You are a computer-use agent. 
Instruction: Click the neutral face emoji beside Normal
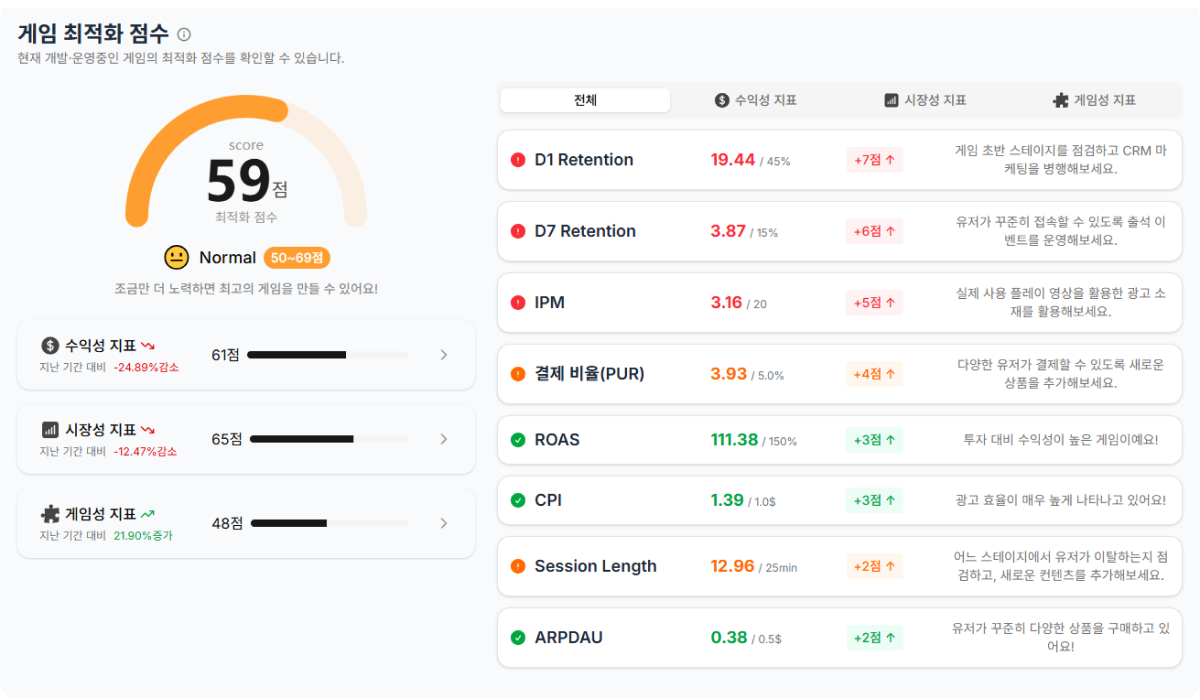tap(177, 257)
